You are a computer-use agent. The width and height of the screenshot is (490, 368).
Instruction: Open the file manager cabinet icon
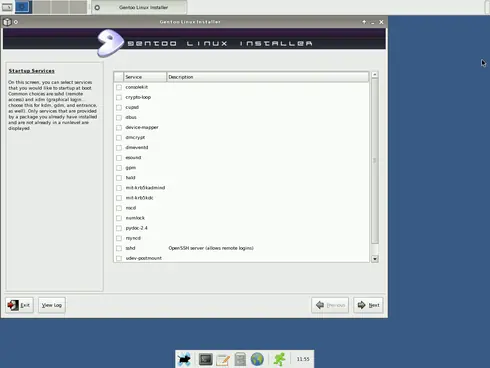(240, 359)
